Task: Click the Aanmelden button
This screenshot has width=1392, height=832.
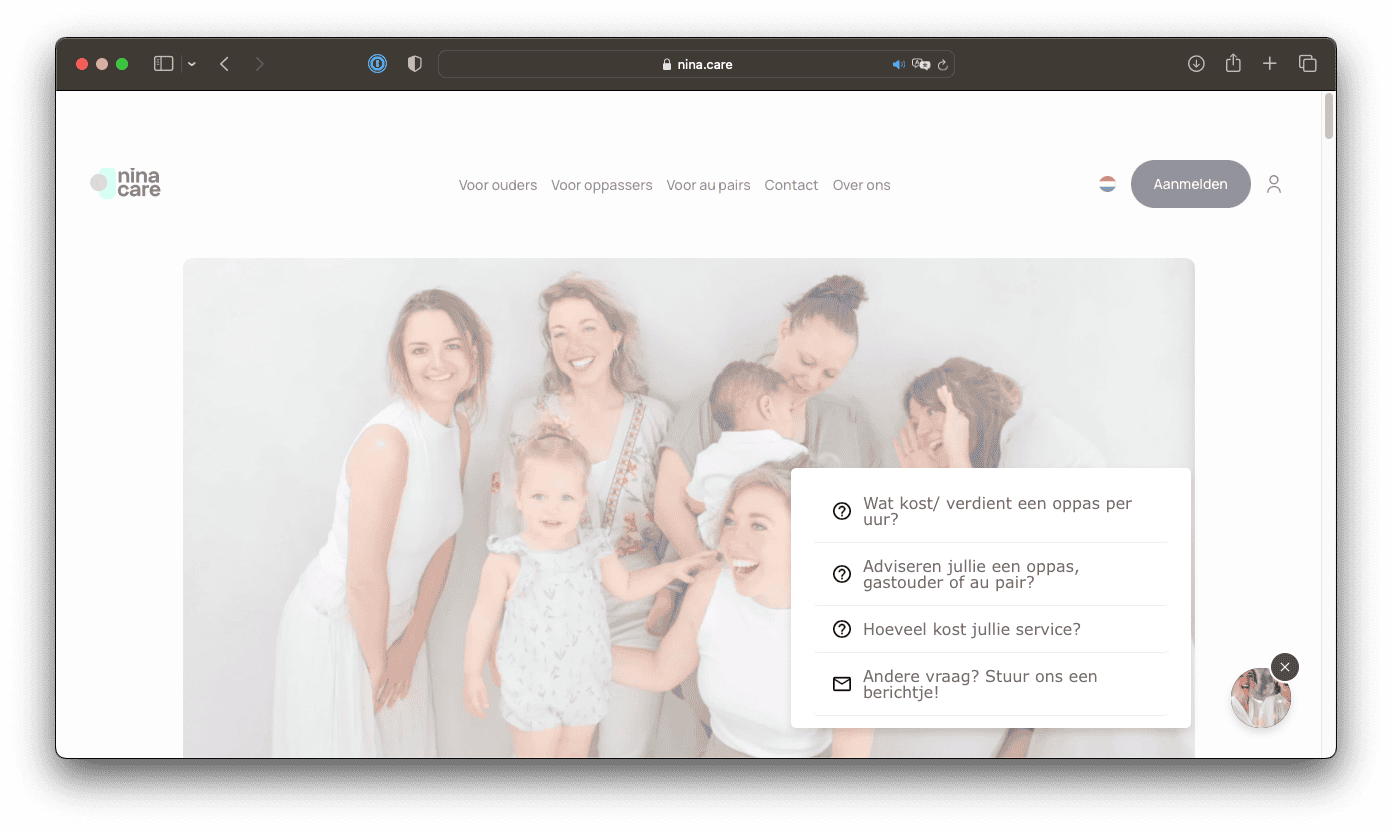Action: point(1191,184)
